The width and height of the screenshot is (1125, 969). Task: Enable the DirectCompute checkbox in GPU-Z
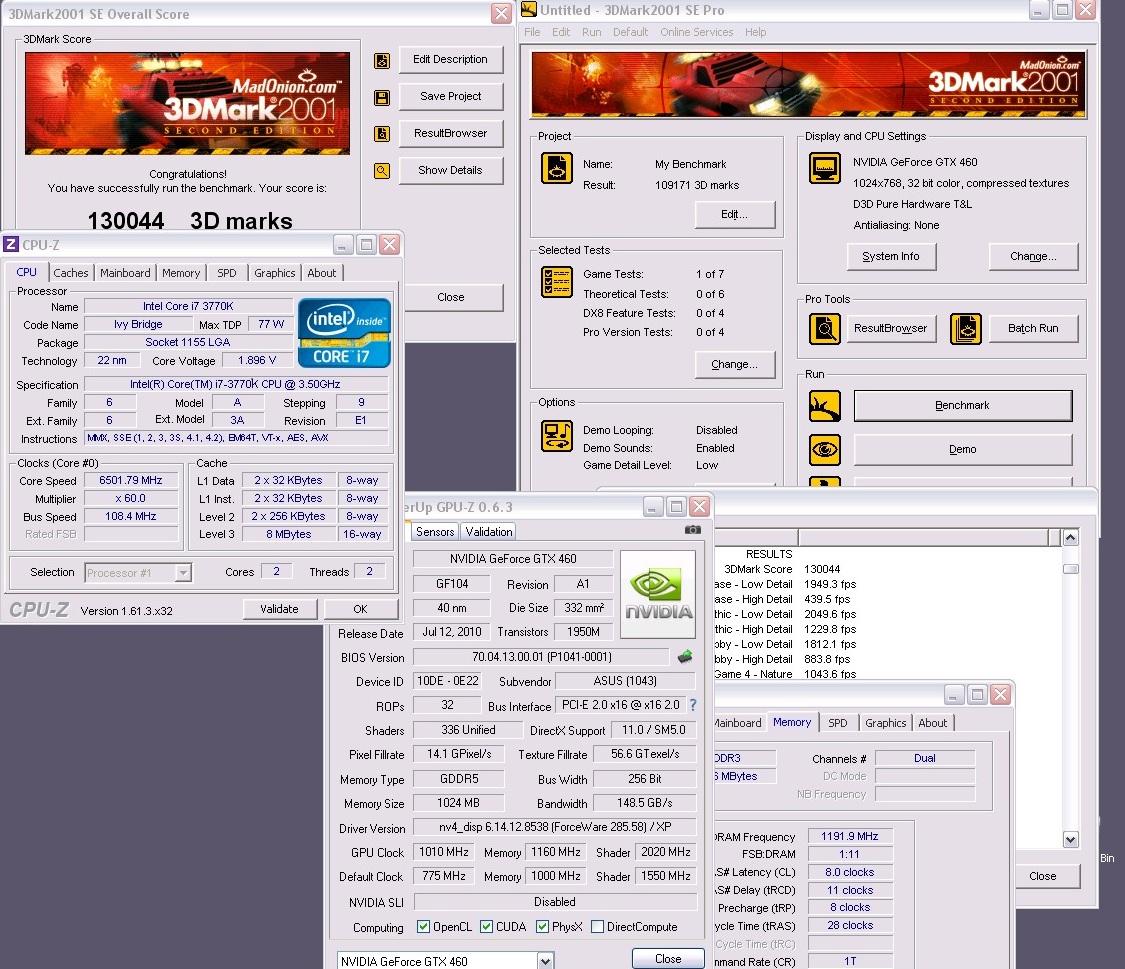click(597, 927)
